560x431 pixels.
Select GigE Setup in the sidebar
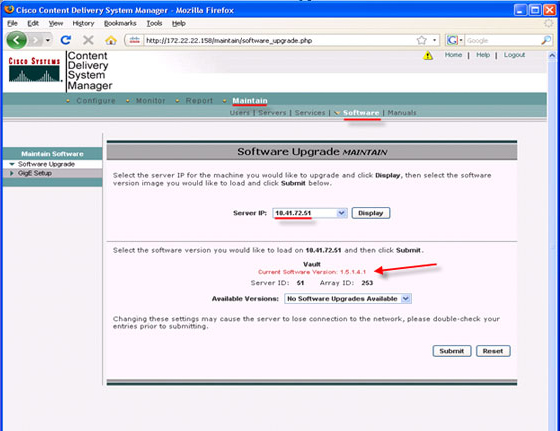point(35,173)
